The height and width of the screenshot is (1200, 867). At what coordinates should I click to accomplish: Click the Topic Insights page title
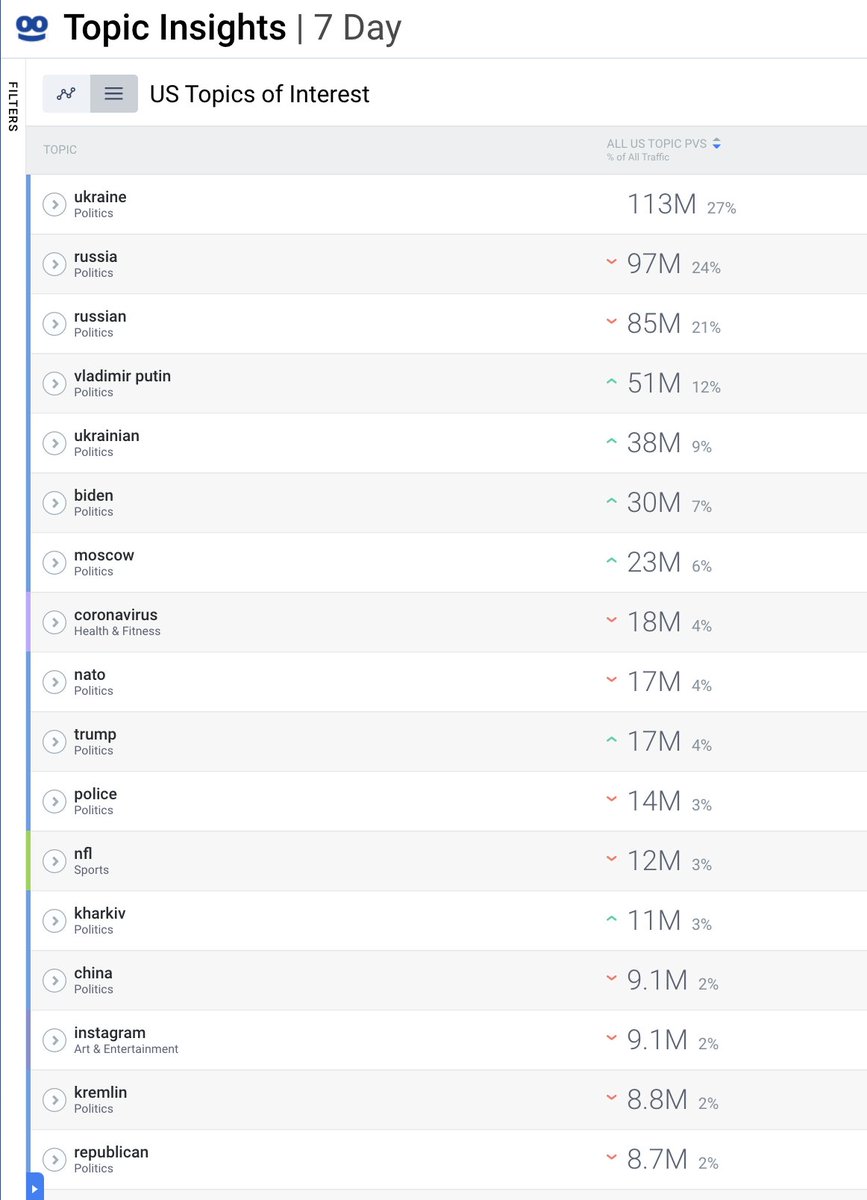point(175,27)
